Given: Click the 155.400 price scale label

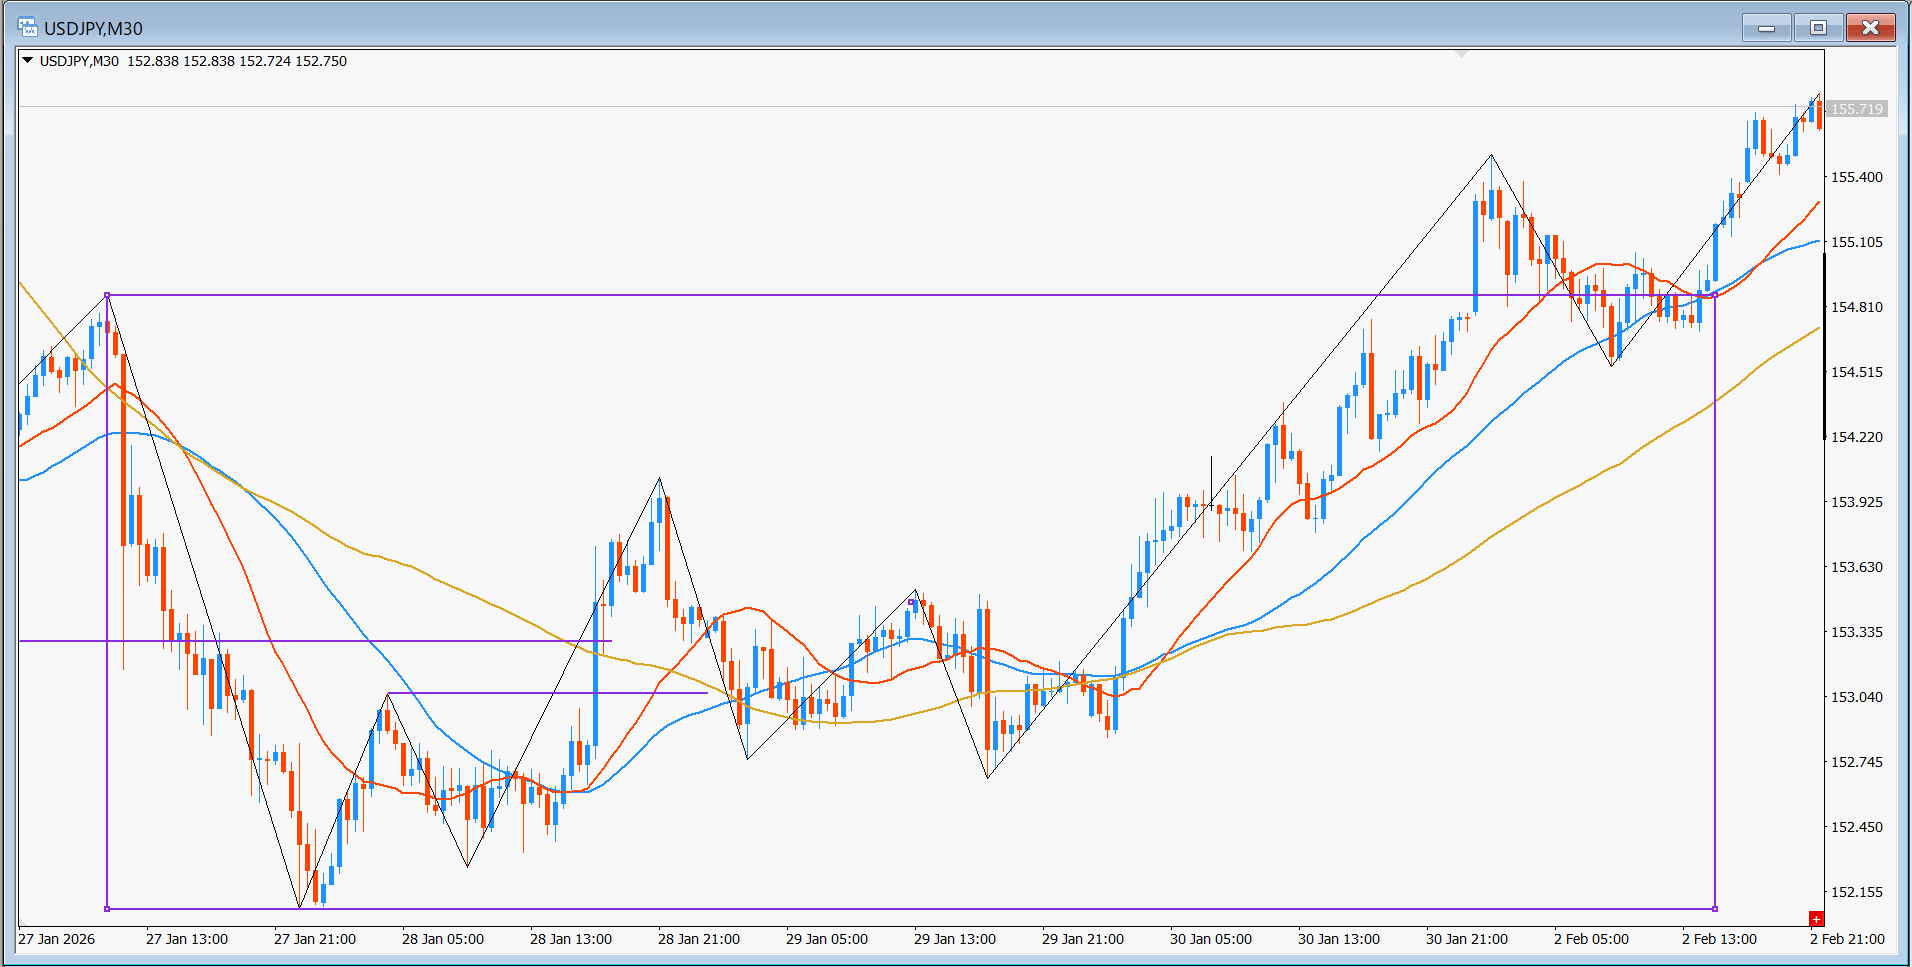Looking at the screenshot, I should (1856, 177).
